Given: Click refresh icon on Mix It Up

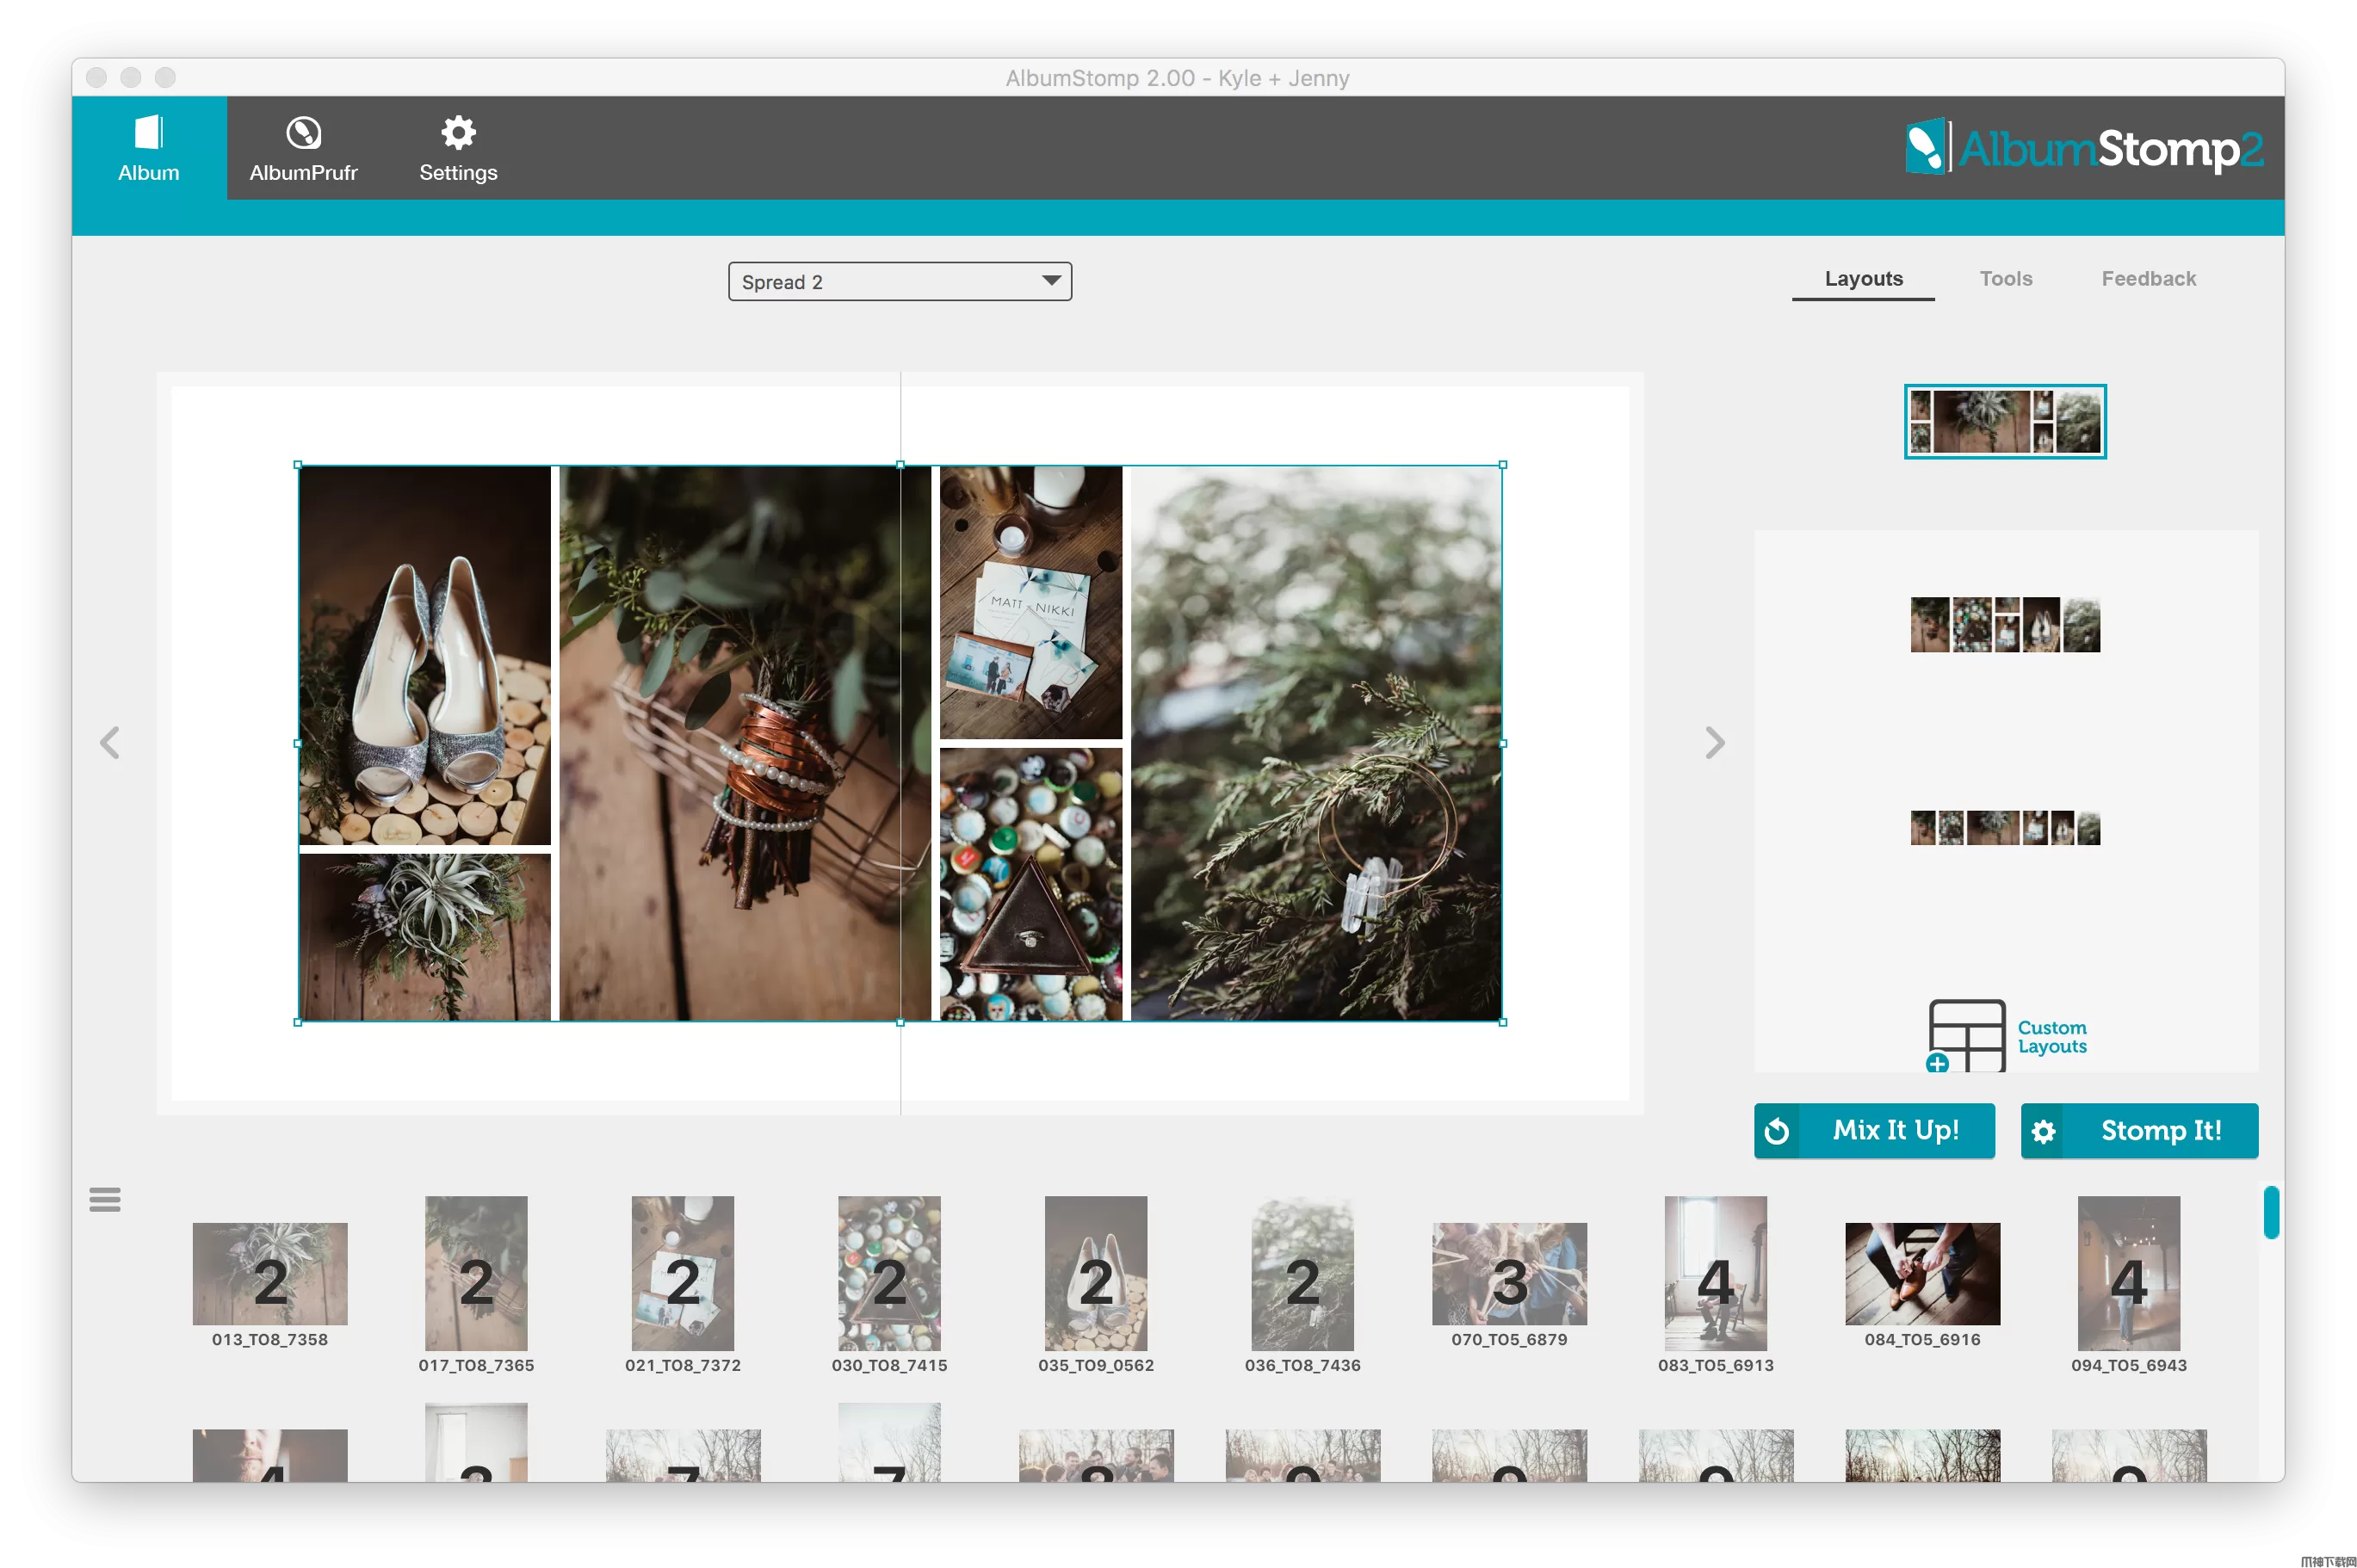Looking at the screenshot, I should [1777, 1131].
